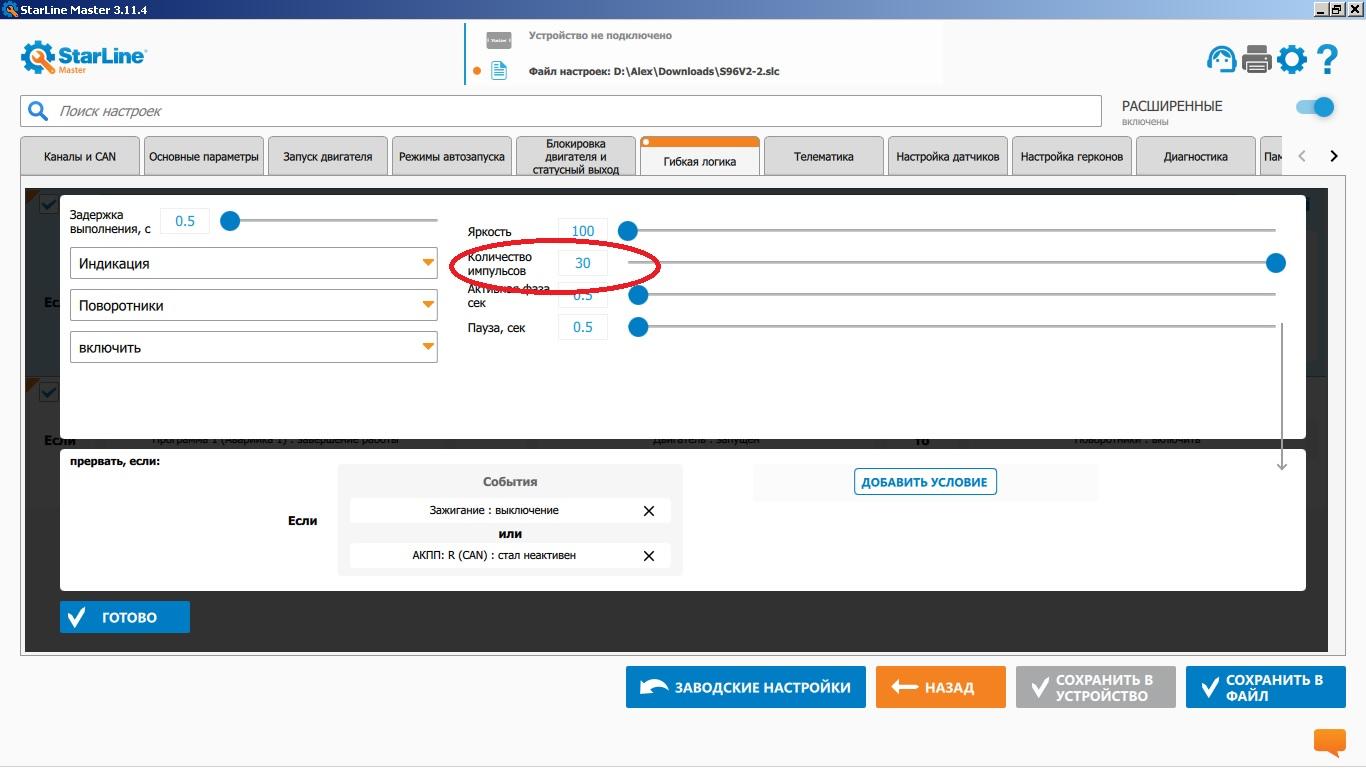This screenshot has height=773, width=1366.
Task: Select the 'Режимы автозапуска' tab
Action: (452, 157)
